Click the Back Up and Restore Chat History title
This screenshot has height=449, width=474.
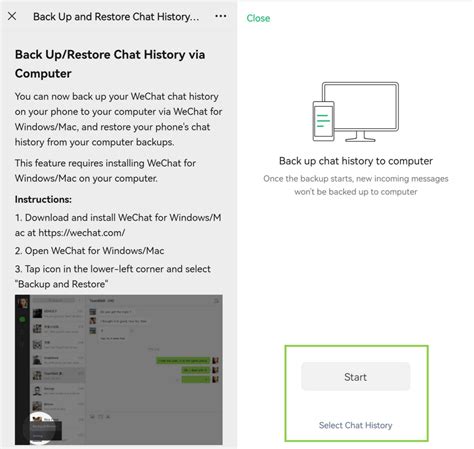[116, 16]
